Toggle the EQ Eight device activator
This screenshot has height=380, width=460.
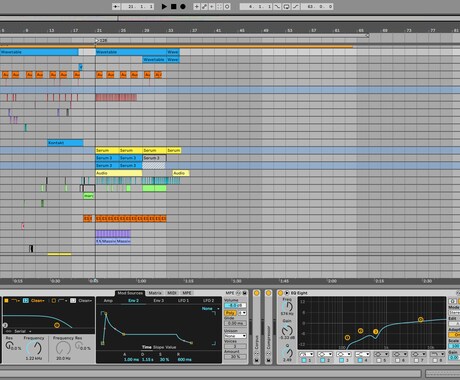pyautogui.click(x=280, y=293)
